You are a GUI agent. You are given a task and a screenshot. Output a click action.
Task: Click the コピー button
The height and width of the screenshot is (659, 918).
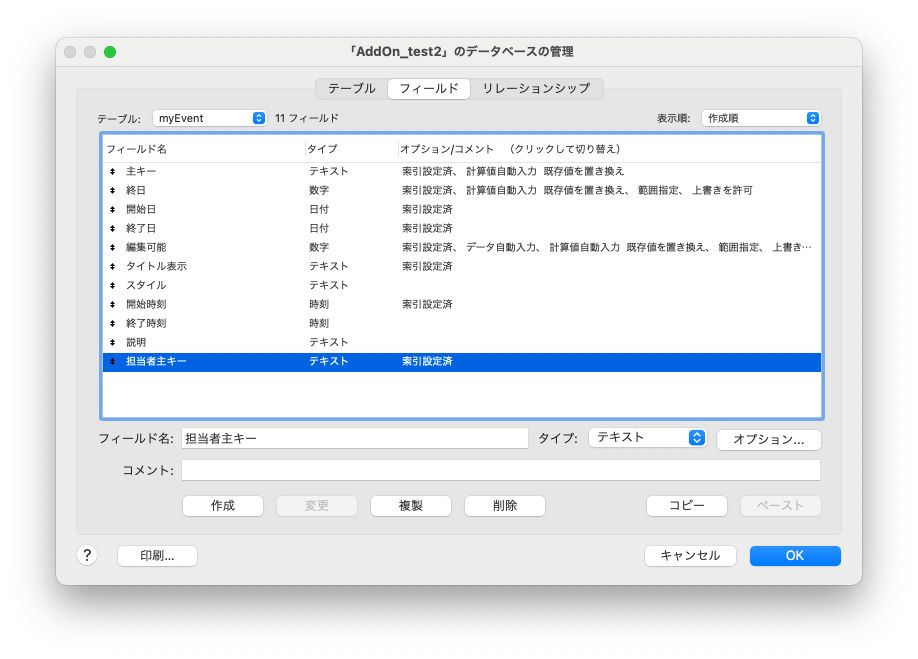point(687,506)
